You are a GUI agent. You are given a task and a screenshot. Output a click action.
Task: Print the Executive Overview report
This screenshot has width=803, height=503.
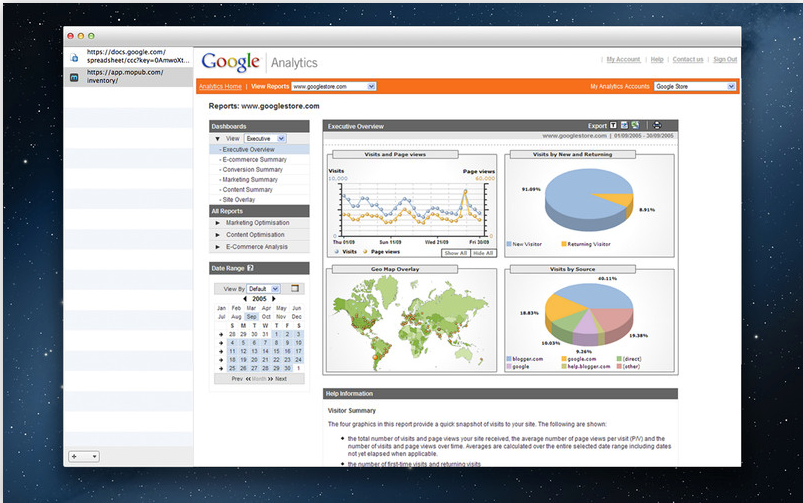tap(657, 125)
